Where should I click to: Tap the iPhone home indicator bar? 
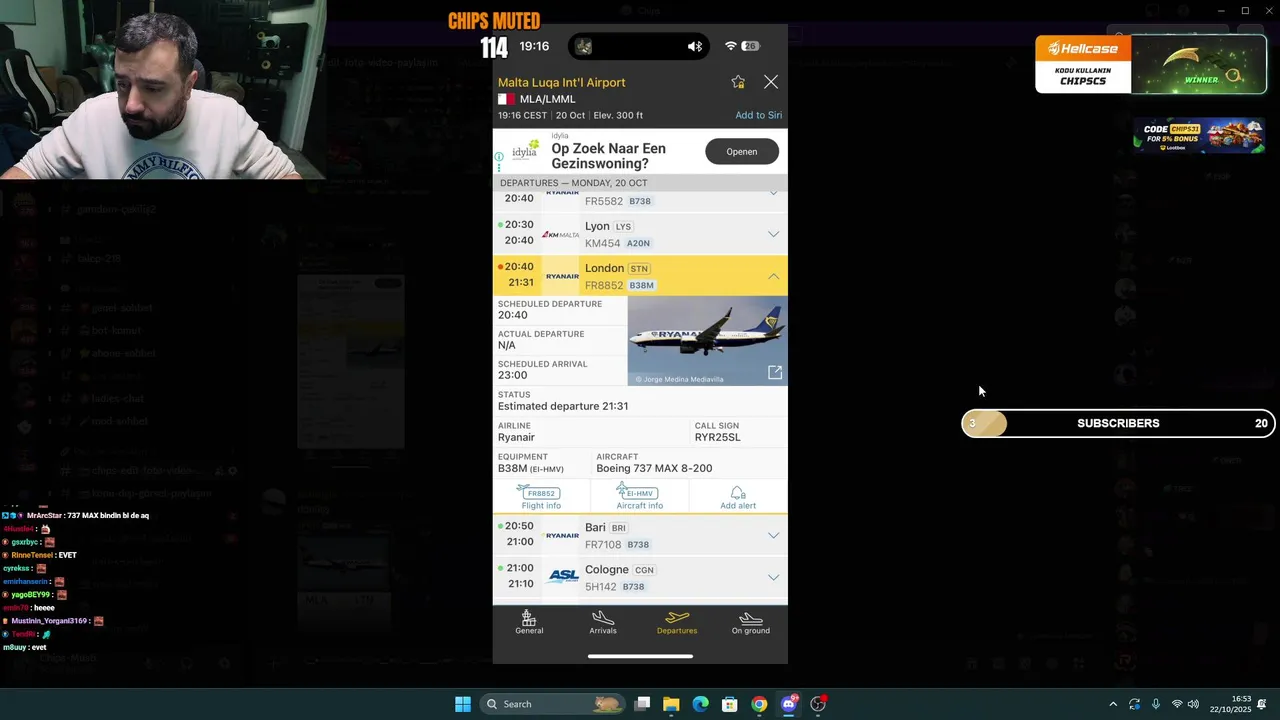point(640,656)
